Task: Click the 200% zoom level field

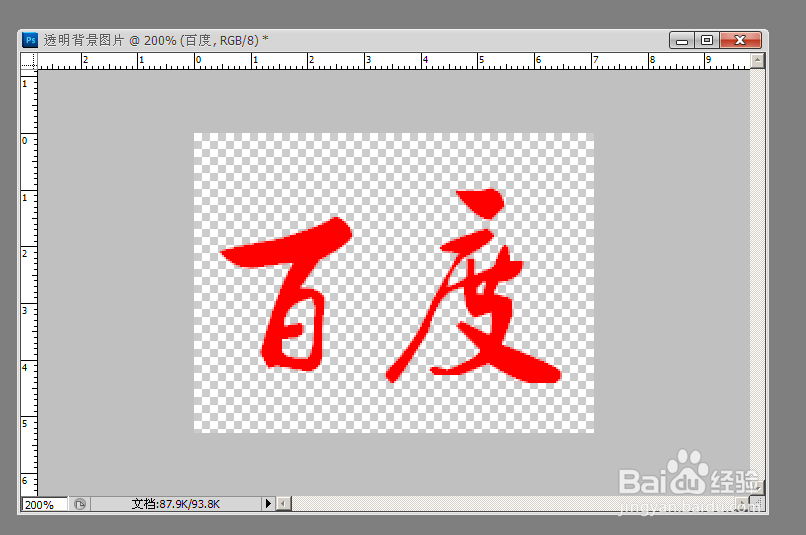Action: [x=44, y=505]
